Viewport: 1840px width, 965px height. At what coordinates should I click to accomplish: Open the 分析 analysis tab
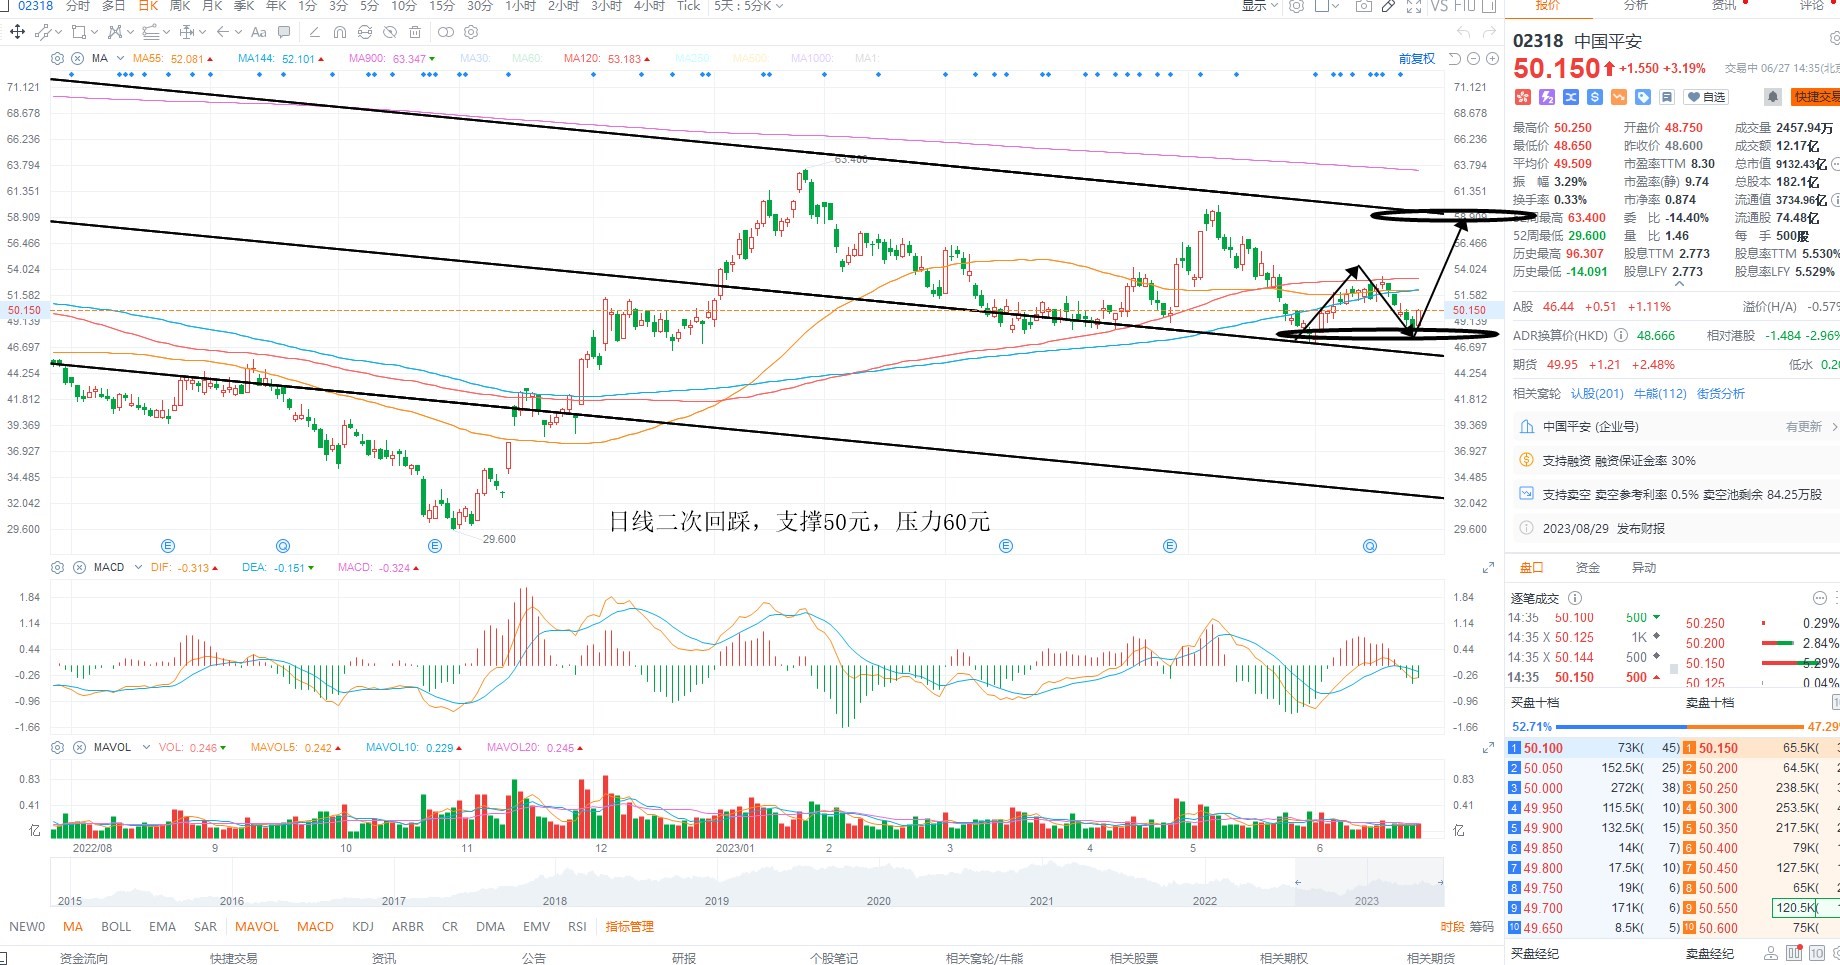click(1636, 6)
